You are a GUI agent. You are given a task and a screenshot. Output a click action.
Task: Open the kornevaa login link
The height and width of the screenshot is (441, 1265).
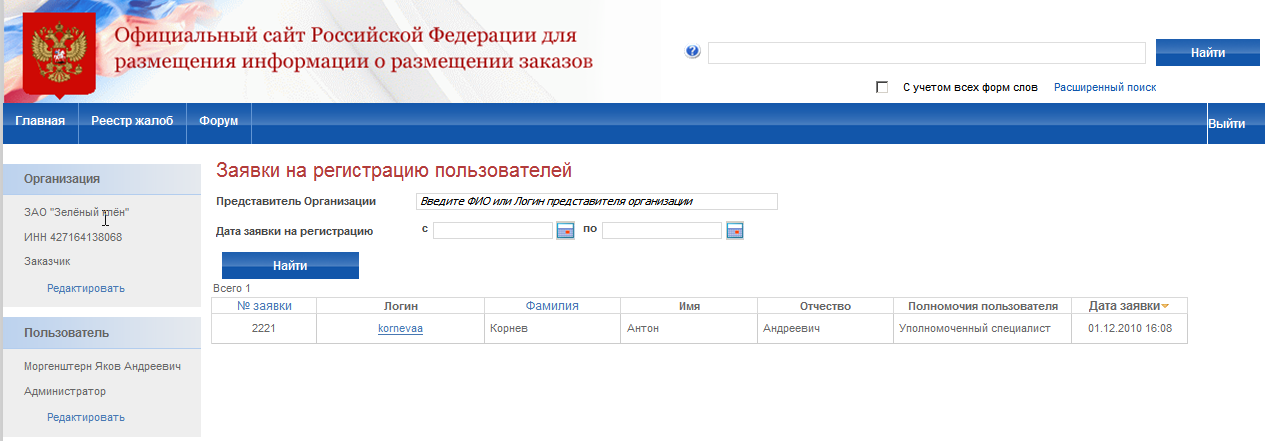400,328
